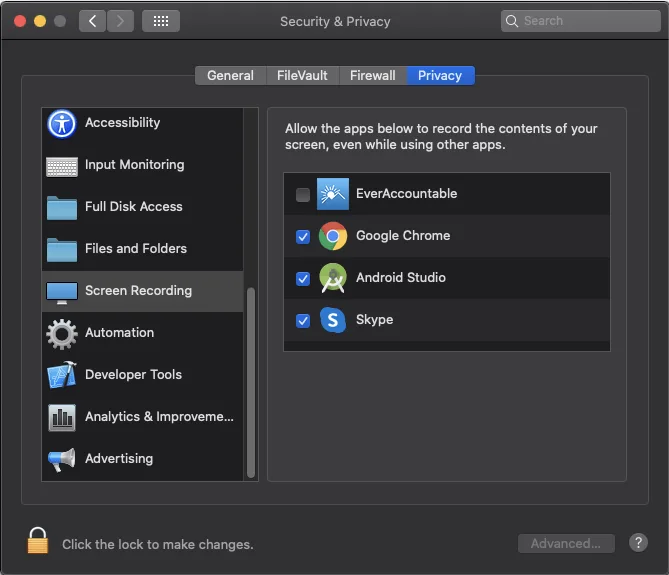The image size is (669, 575).
Task: Click the Skype app icon
Action: pyautogui.click(x=332, y=320)
